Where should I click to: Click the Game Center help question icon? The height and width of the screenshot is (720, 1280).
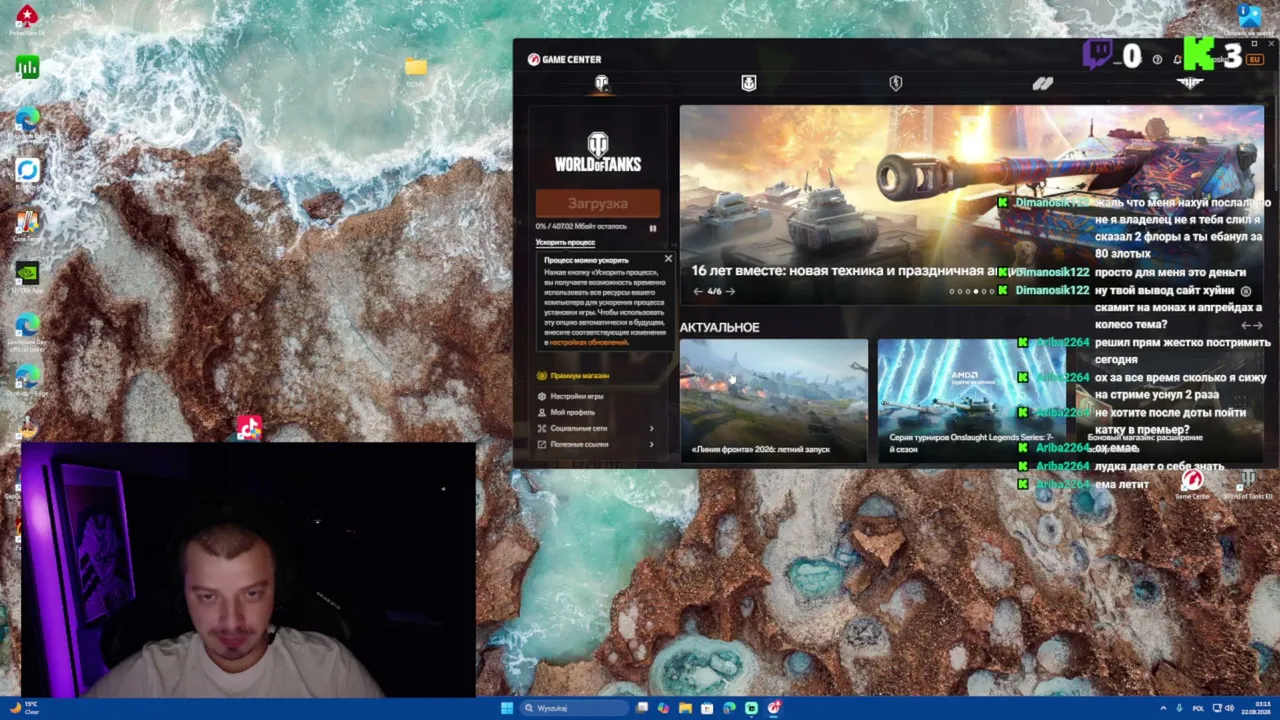coord(1157,60)
